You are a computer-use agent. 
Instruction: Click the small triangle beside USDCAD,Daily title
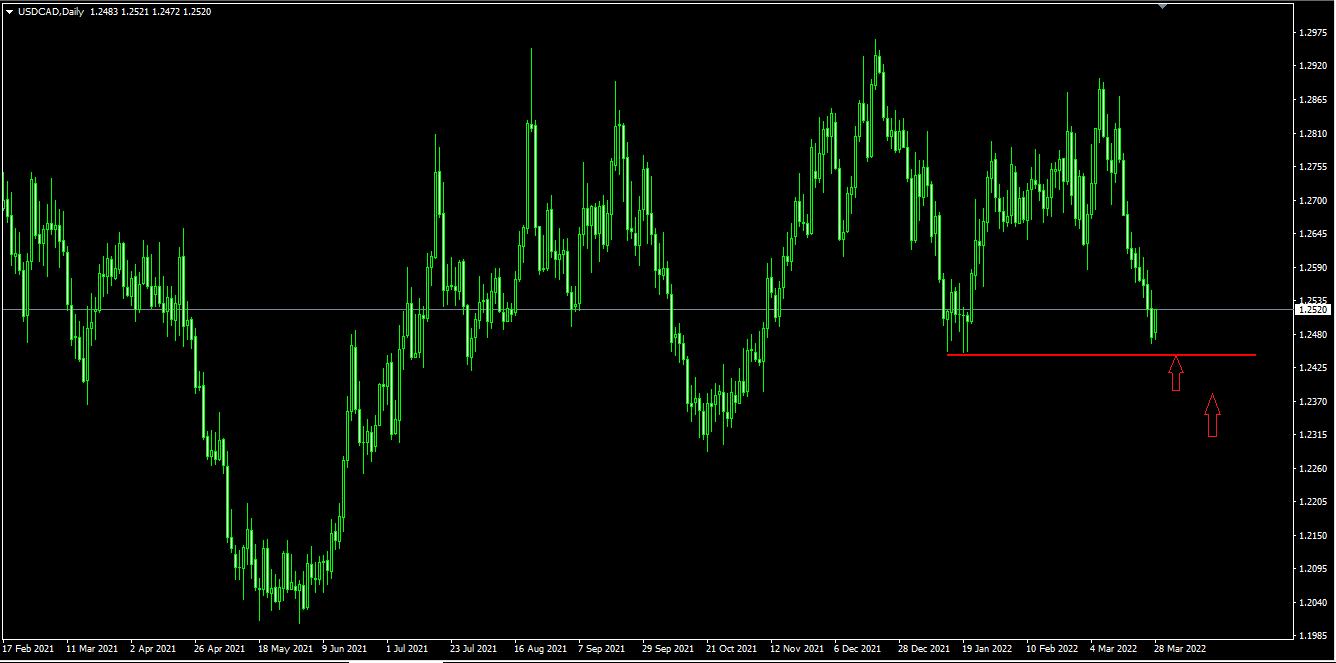coord(9,12)
